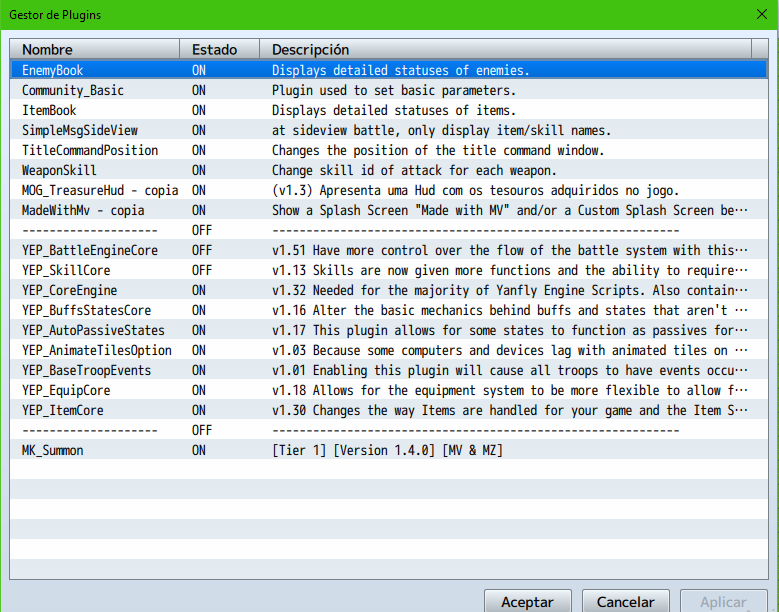
Task: Select the MOG_TreasureHud - copia plugin
Action: point(100,190)
